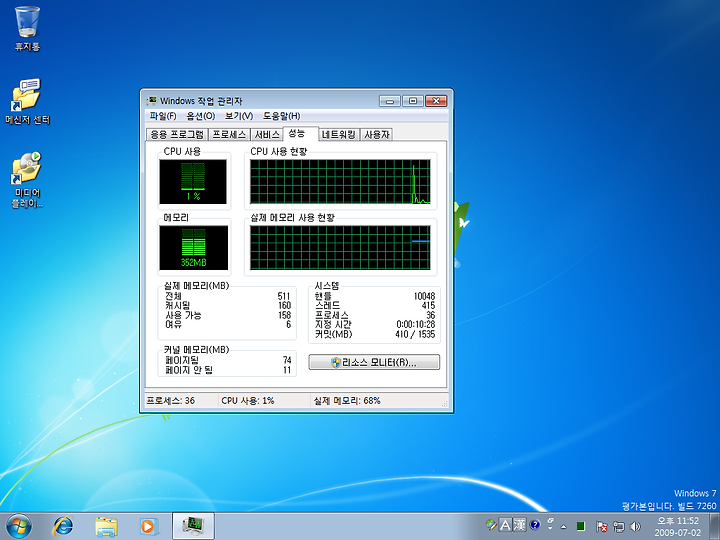Click the shield icon on 리소스 모니터 button
The height and width of the screenshot is (540, 720).
coord(336,362)
